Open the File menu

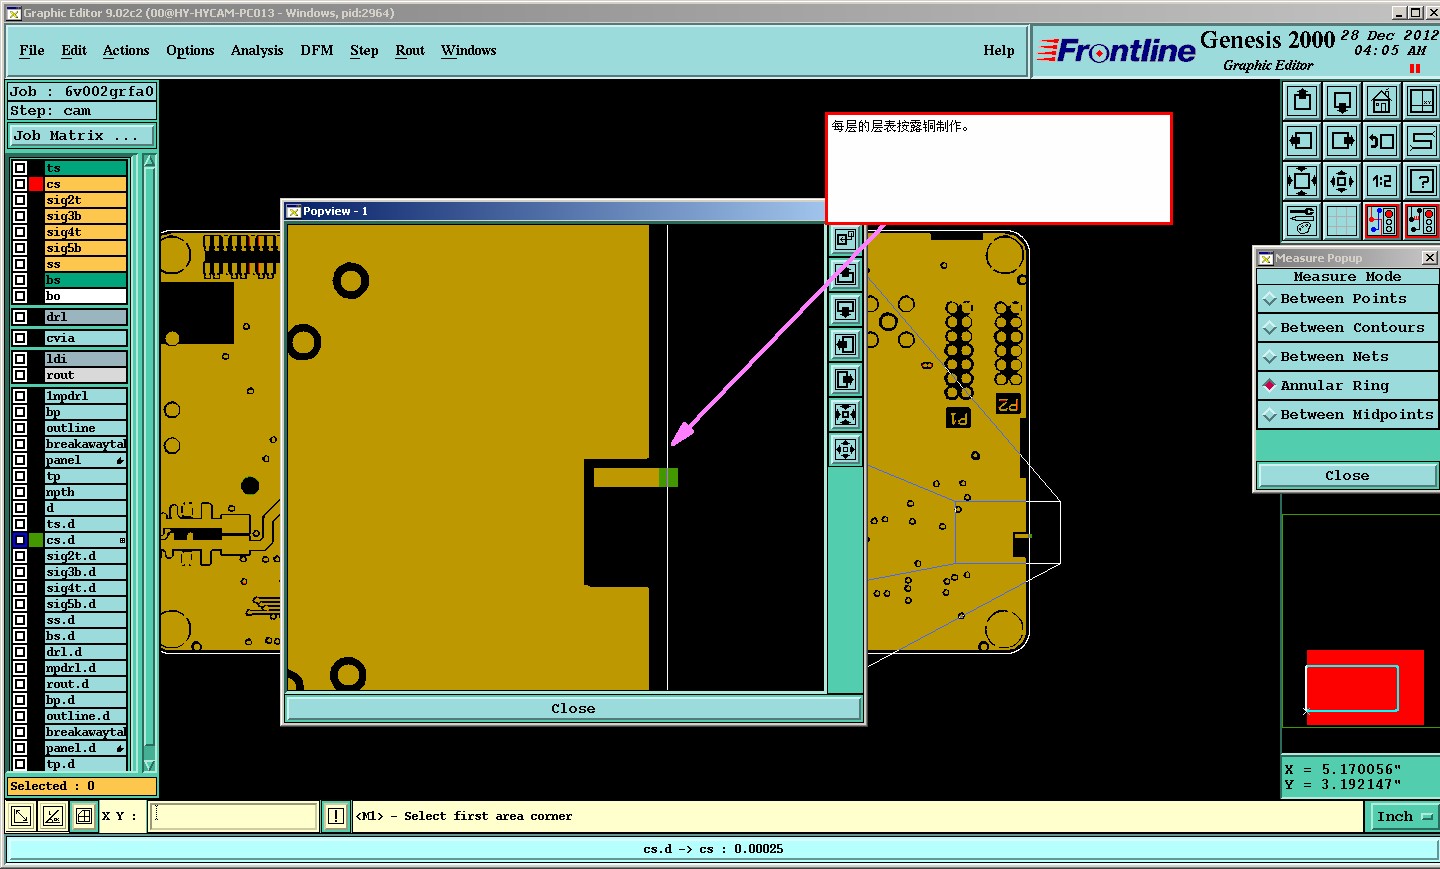(32, 50)
